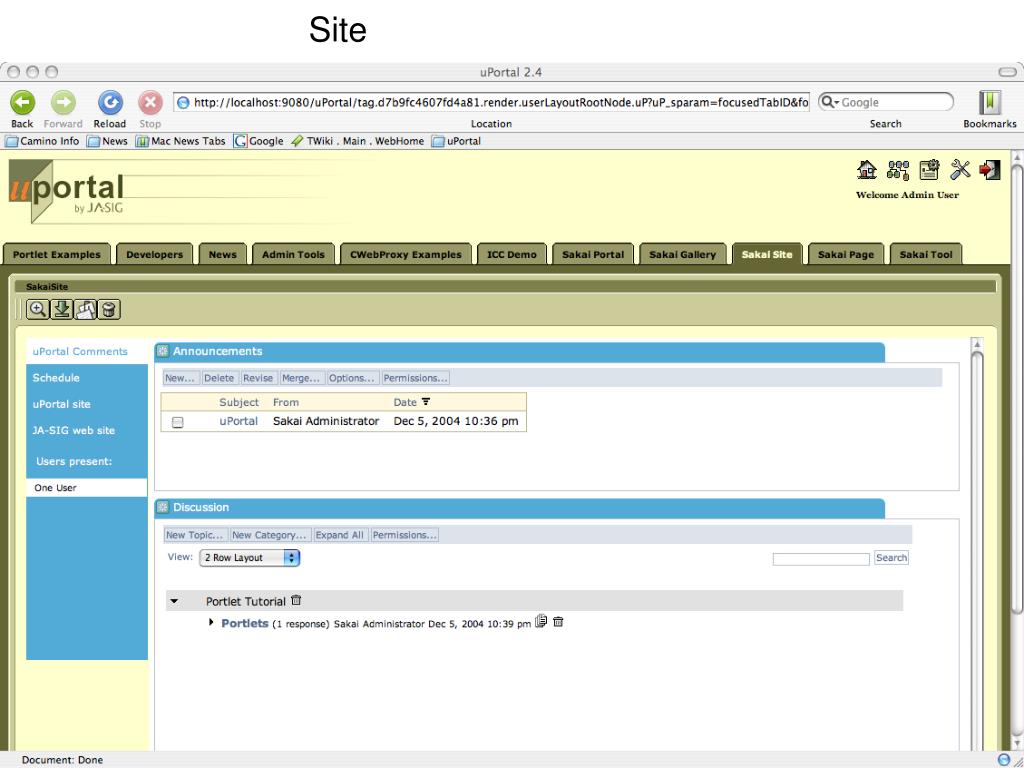Switch to the ICC Demo tab
The width and height of the screenshot is (1024, 768).
click(511, 255)
